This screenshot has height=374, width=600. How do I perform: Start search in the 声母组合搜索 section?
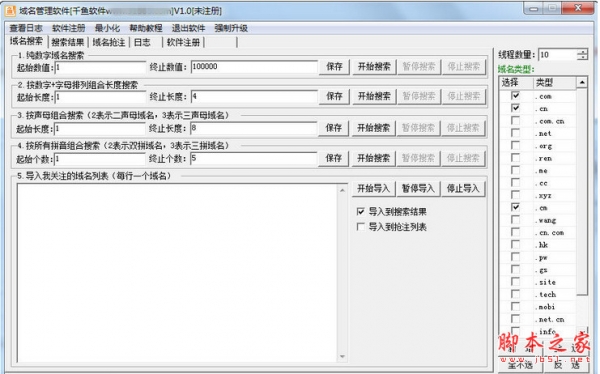pos(373,128)
